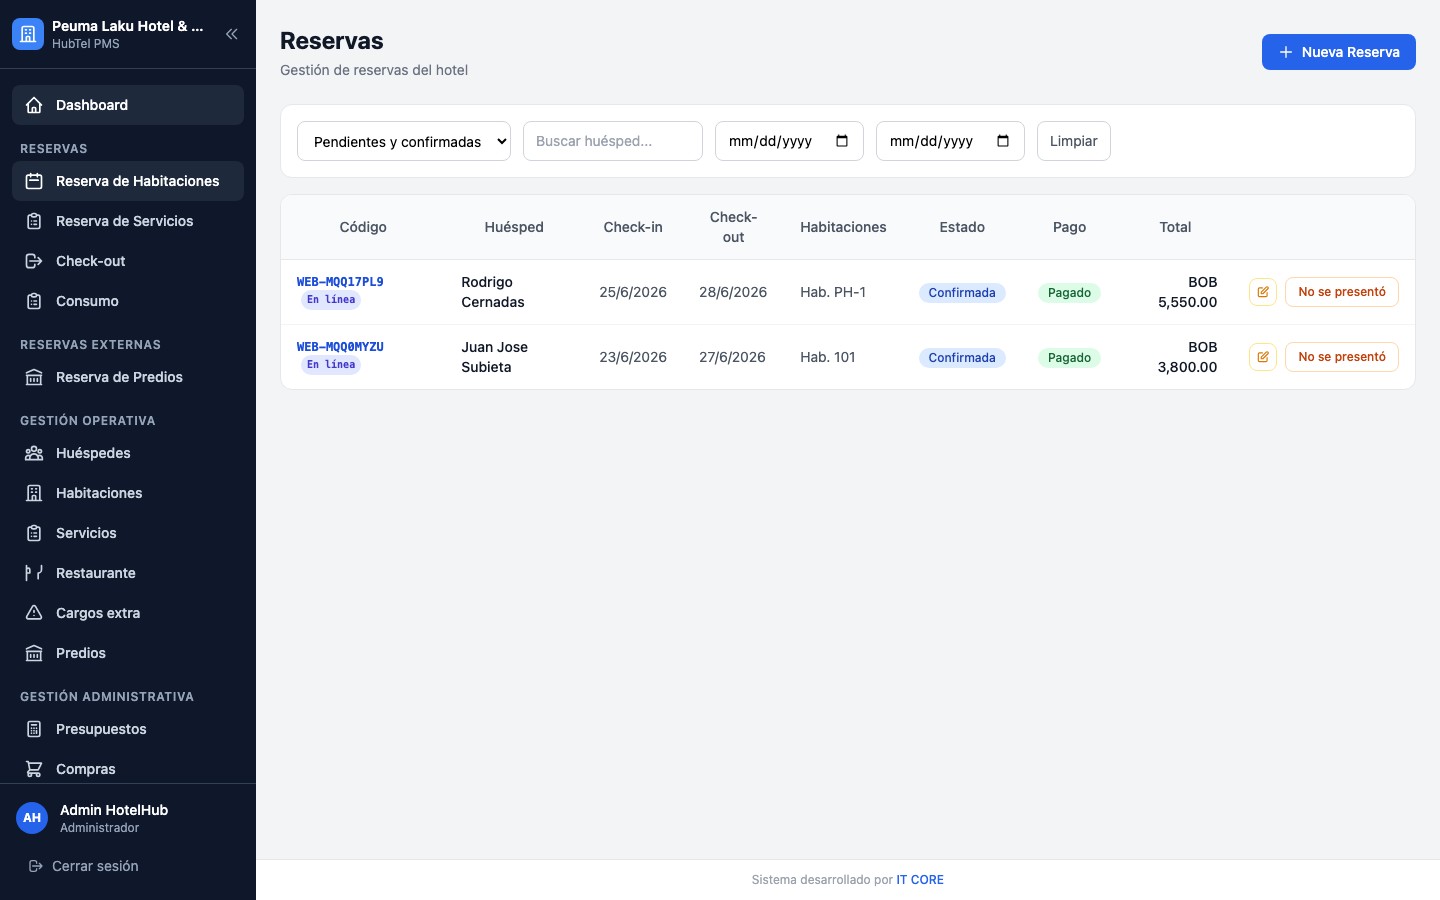Click the Restaurante cutlery icon

(x=34, y=573)
